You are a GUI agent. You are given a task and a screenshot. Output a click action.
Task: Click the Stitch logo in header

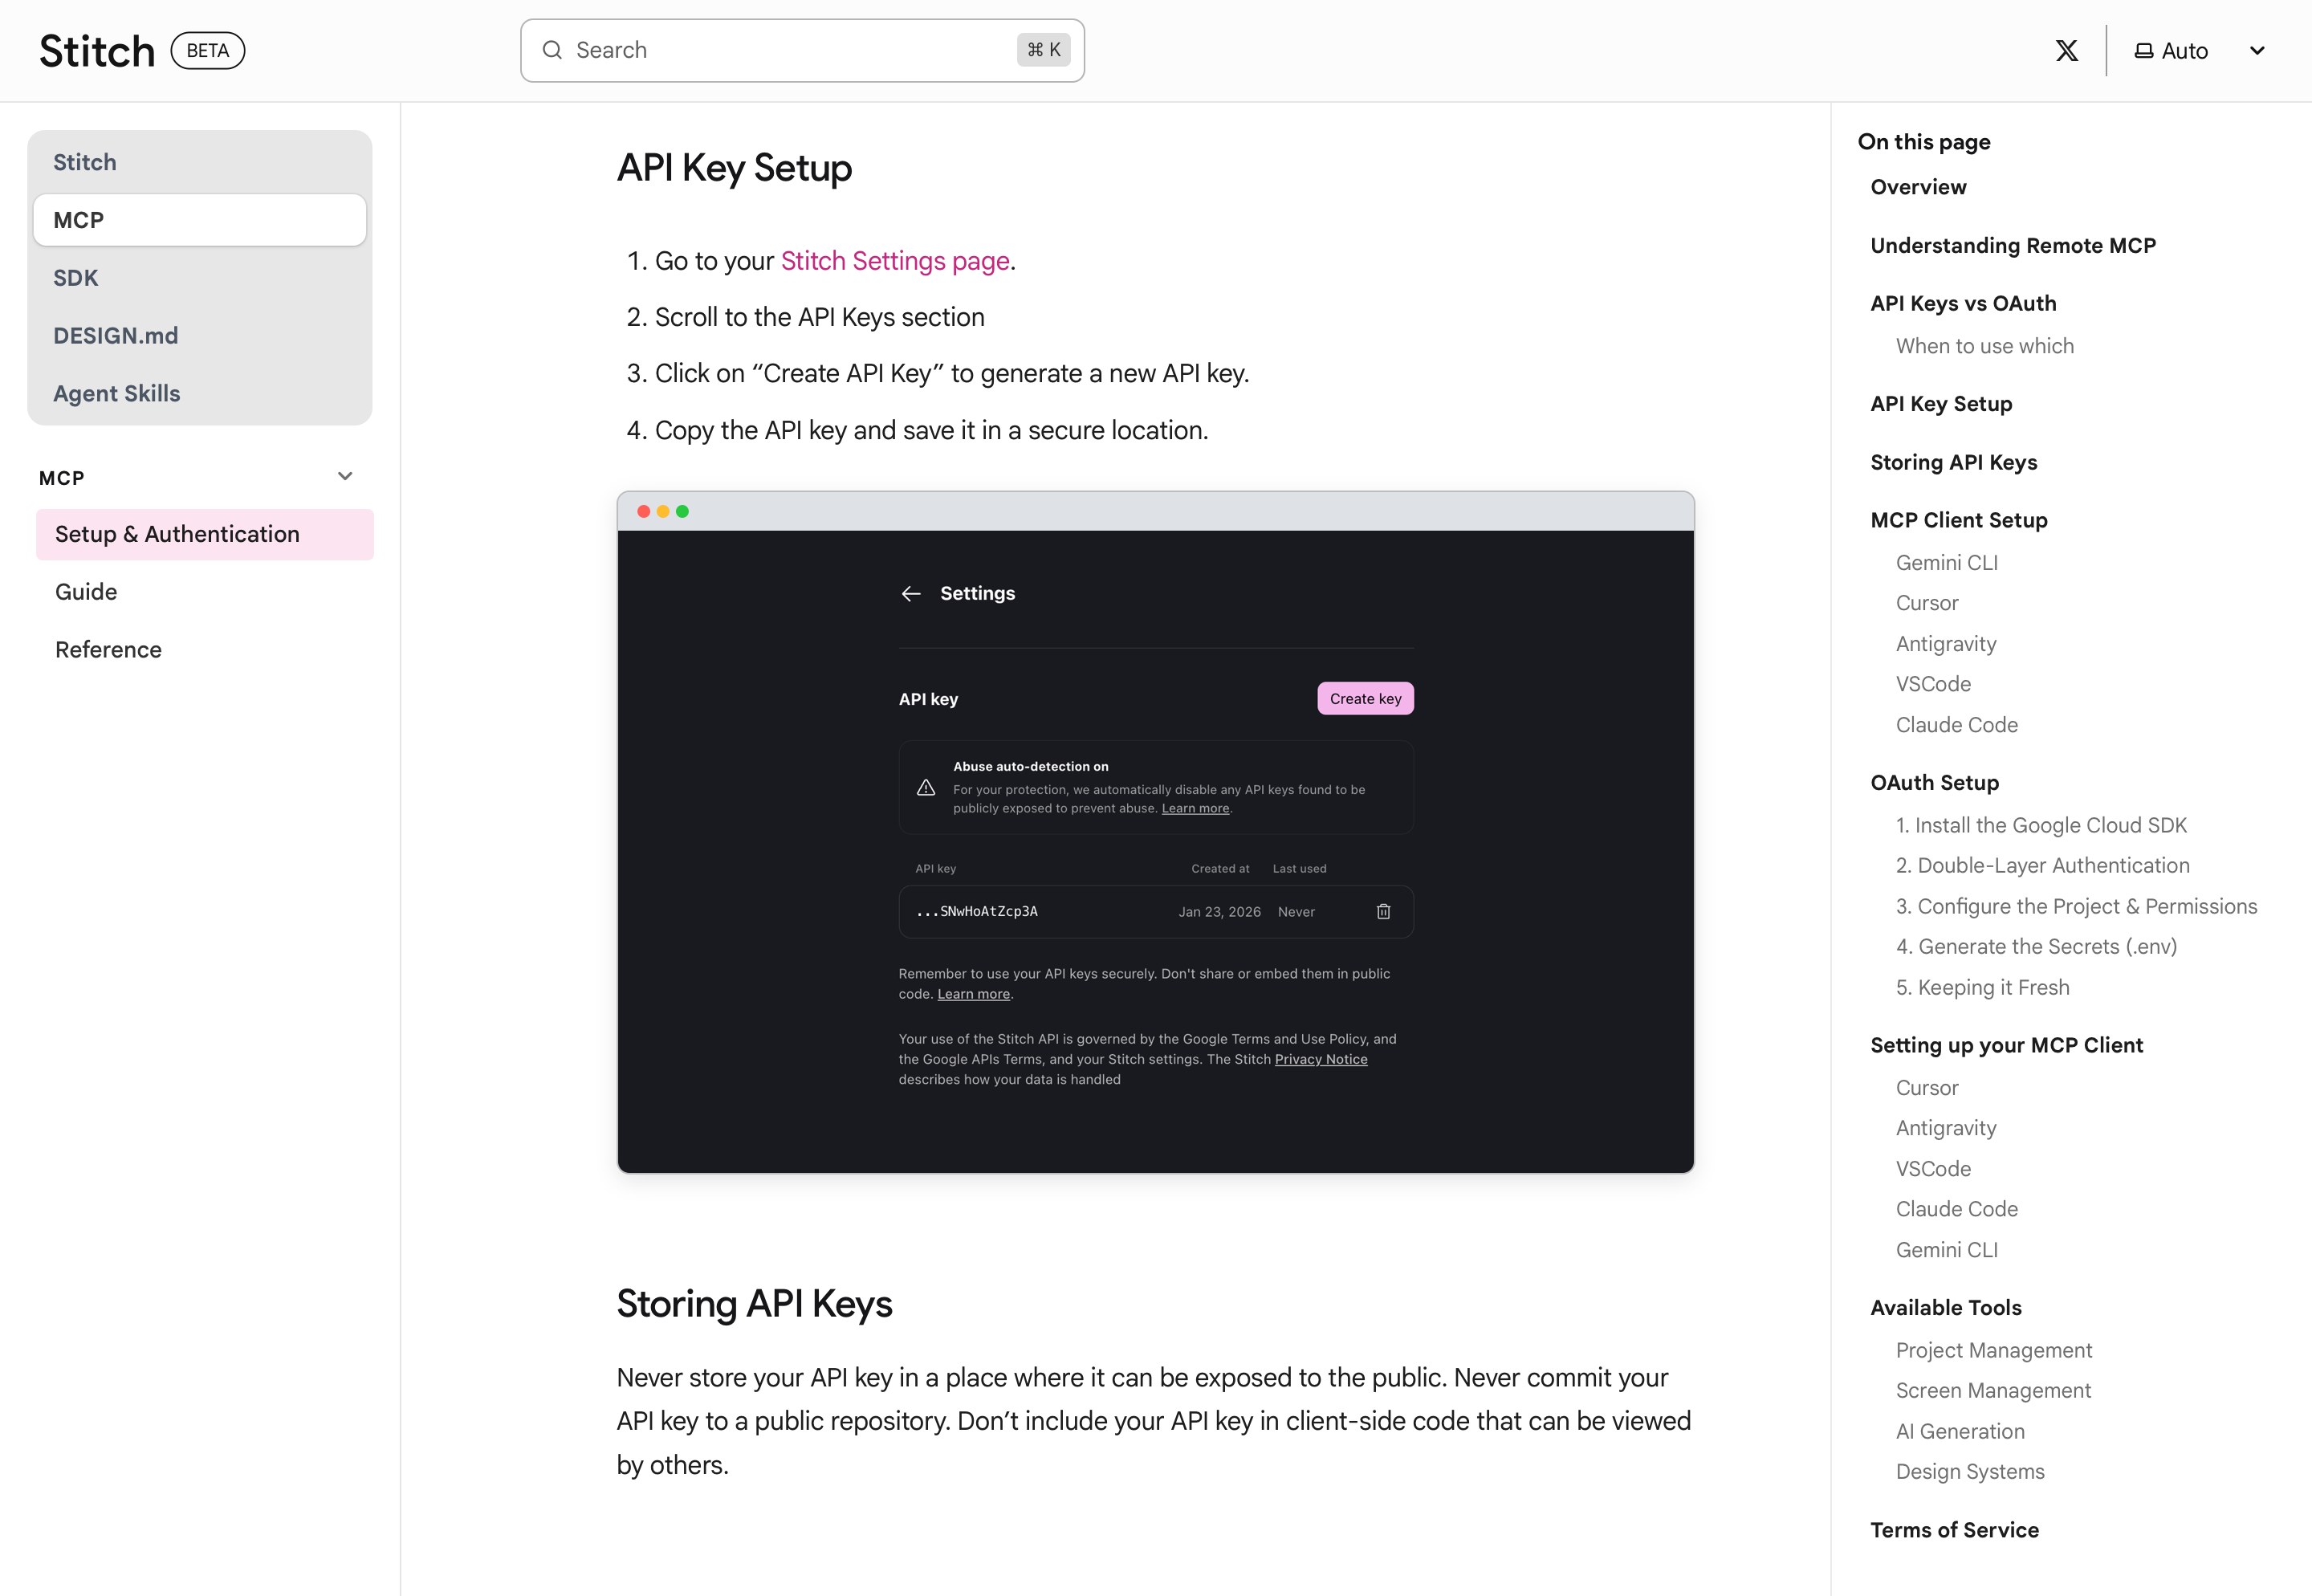[x=97, y=51]
